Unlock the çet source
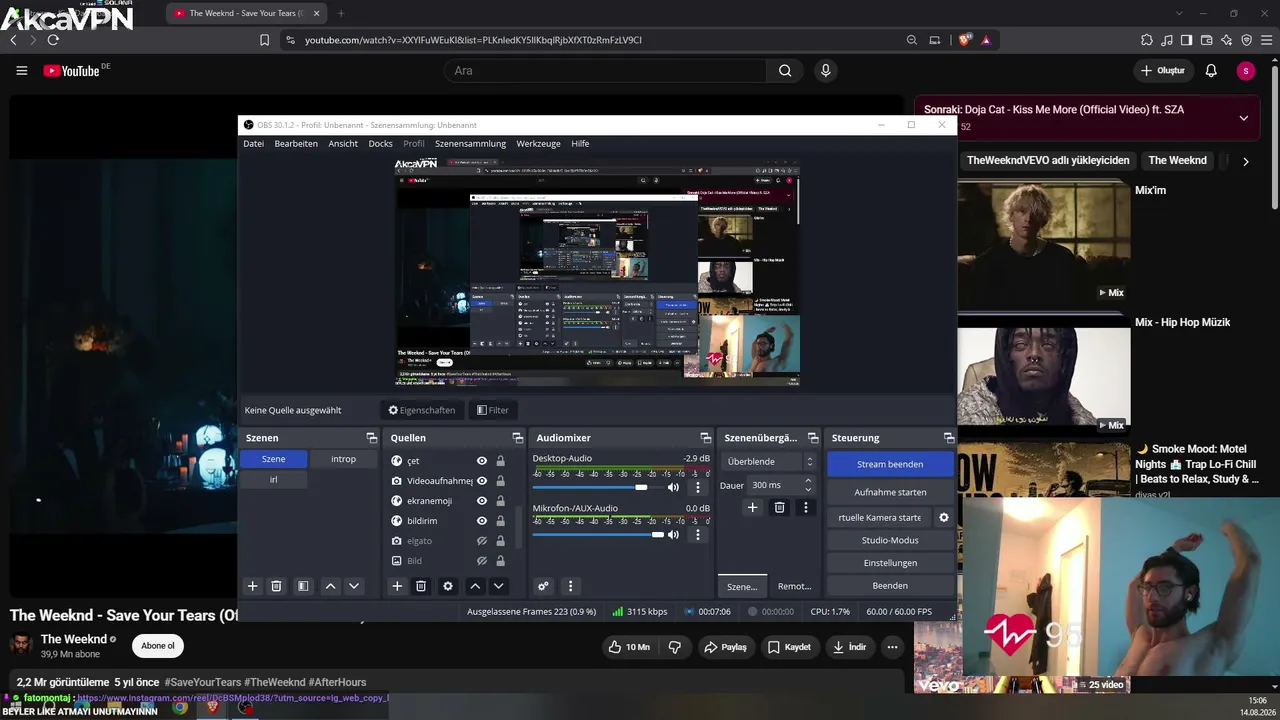The height and width of the screenshot is (720, 1280). tap(500, 461)
